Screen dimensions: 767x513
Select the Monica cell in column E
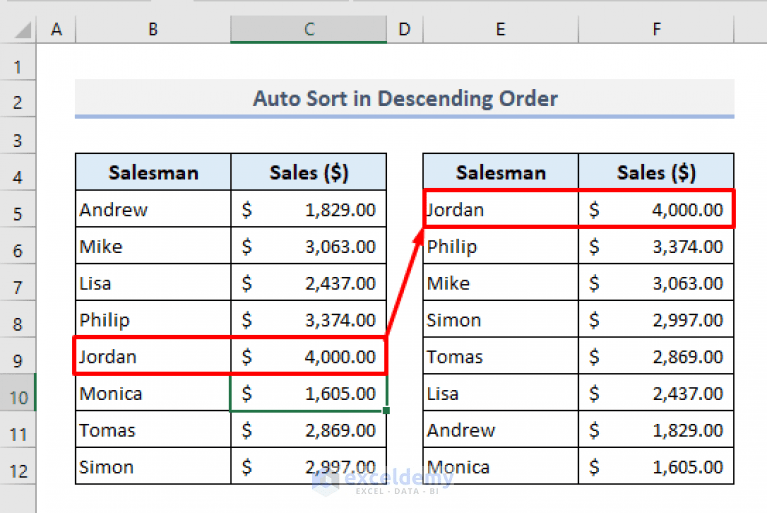pos(500,467)
